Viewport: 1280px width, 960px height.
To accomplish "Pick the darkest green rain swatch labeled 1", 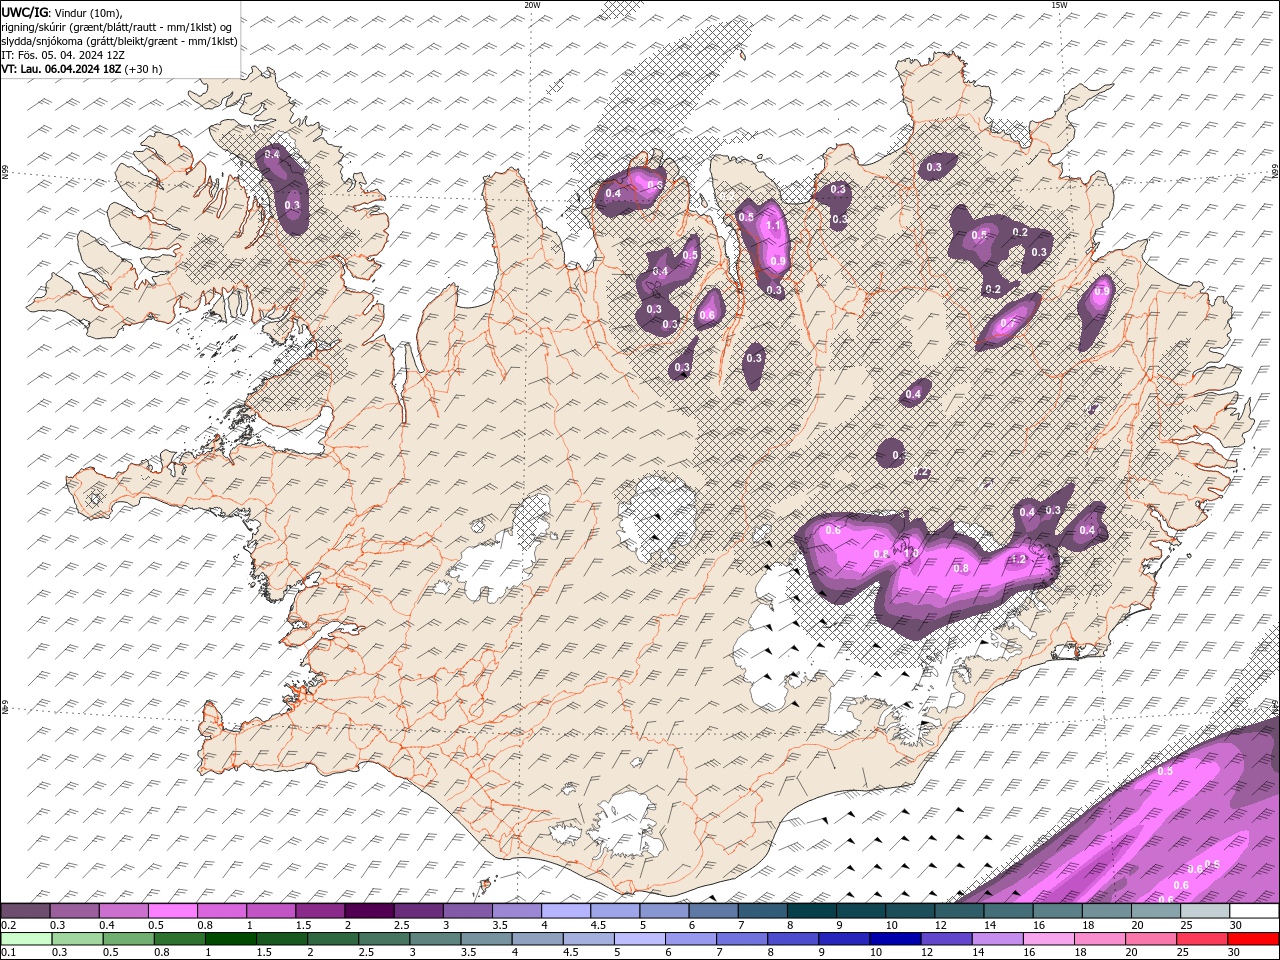I will click(230, 939).
